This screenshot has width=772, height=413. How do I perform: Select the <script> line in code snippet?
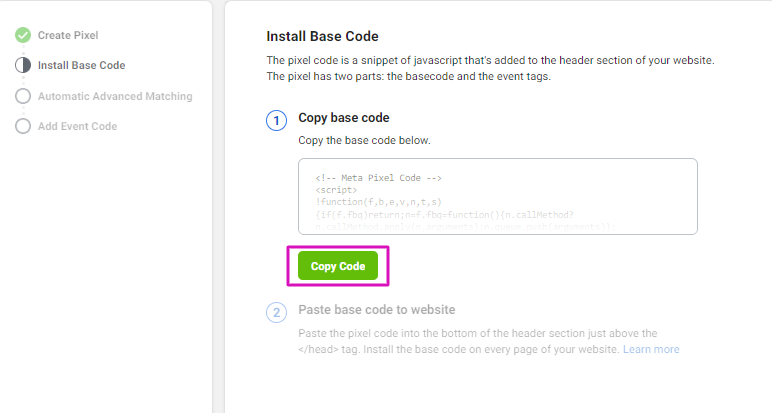point(336,190)
